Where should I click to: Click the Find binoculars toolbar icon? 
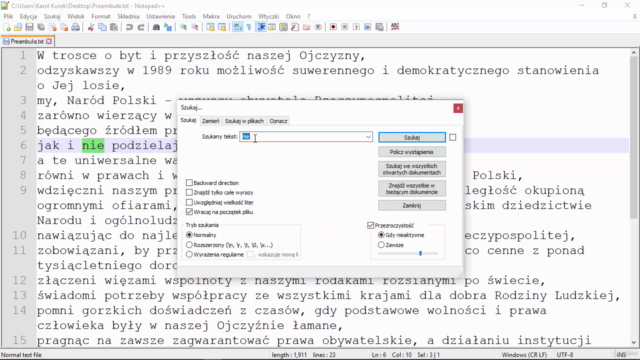[x=156, y=27]
